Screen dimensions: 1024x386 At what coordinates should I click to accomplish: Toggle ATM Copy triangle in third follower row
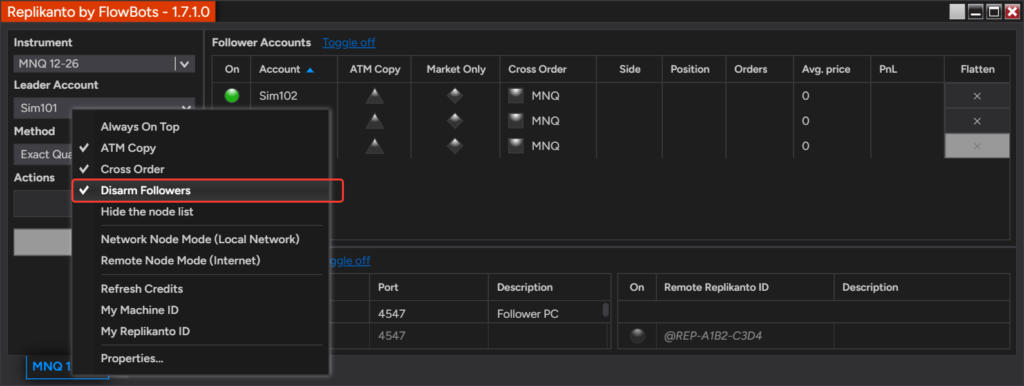pos(374,146)
